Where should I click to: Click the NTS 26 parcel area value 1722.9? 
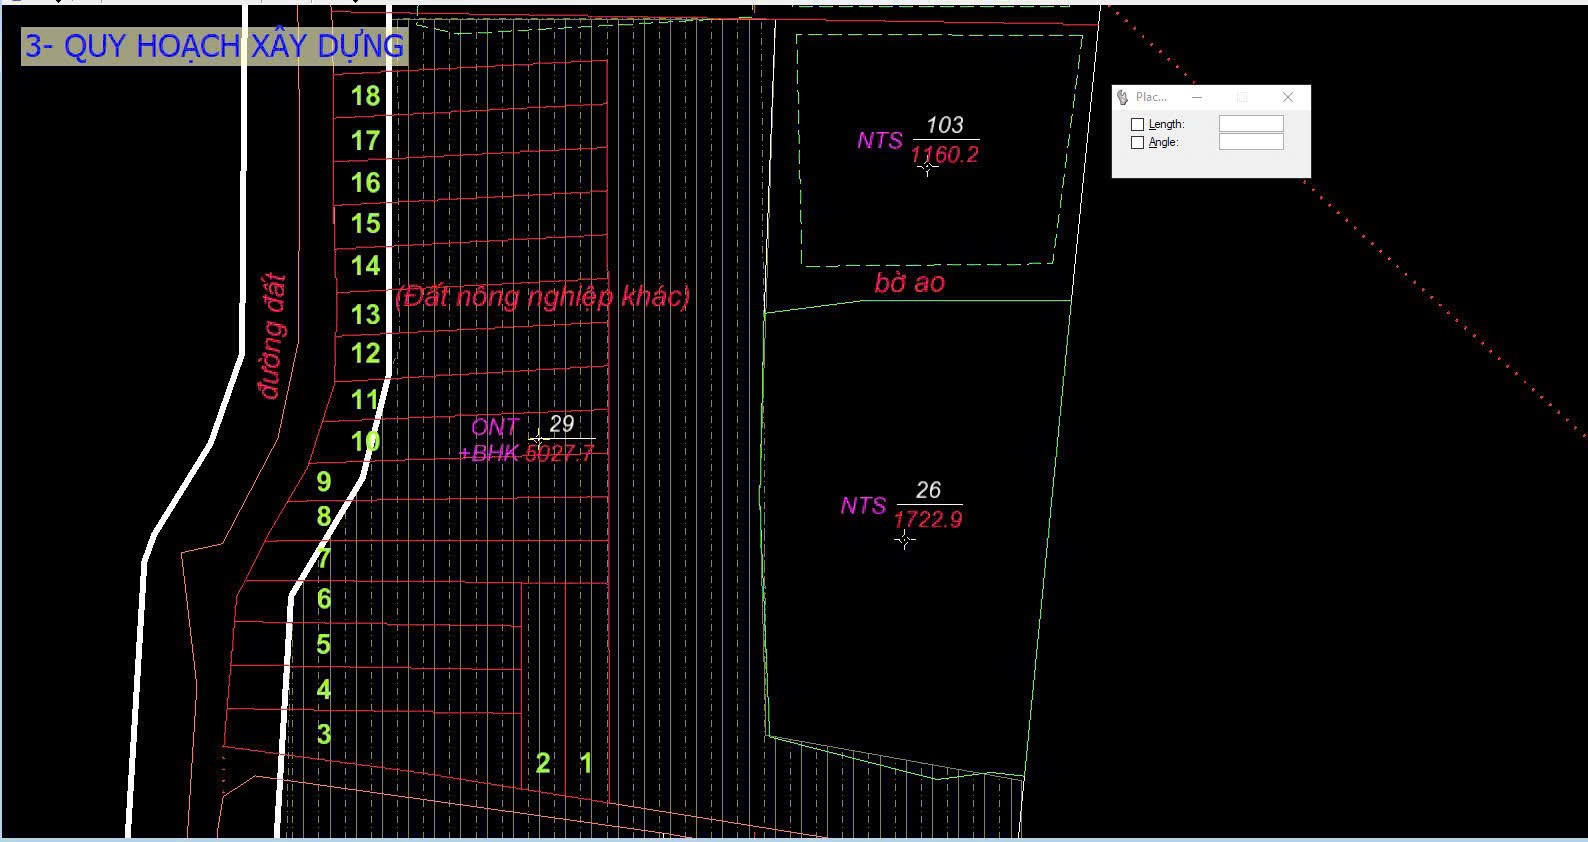click(x=927, y=520)
